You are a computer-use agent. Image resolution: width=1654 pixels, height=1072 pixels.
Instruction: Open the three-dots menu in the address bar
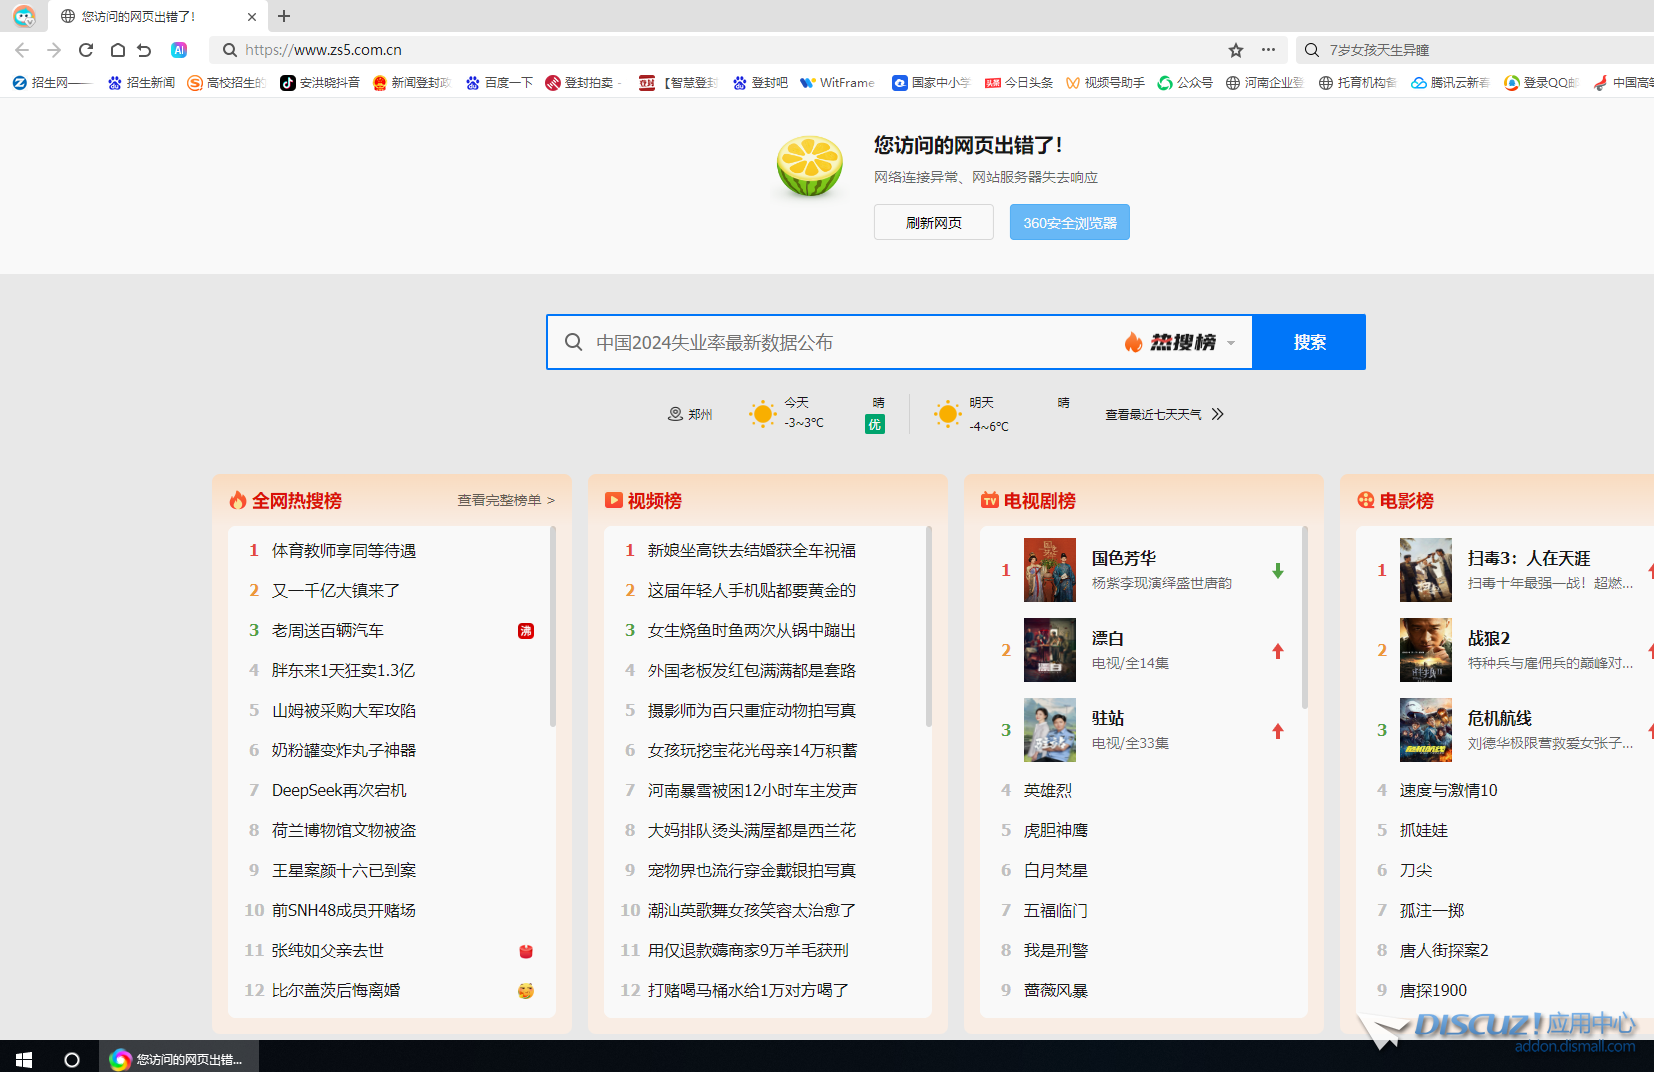(x=1268, y=50)
